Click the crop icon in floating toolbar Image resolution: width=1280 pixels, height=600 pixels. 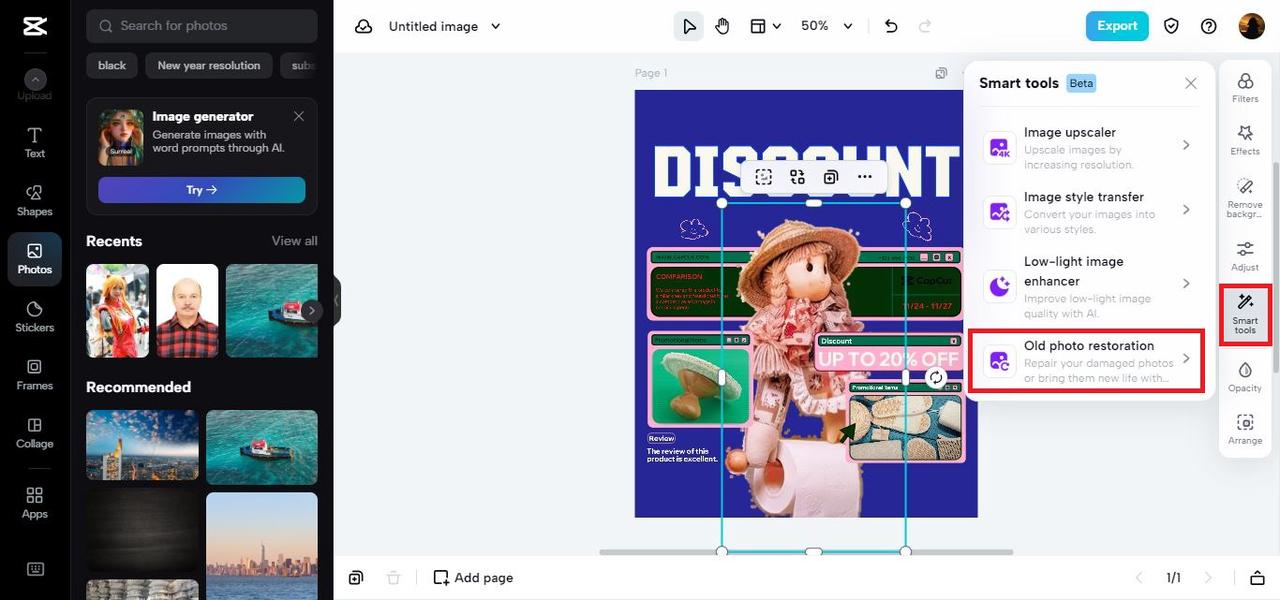coord(764,177)
